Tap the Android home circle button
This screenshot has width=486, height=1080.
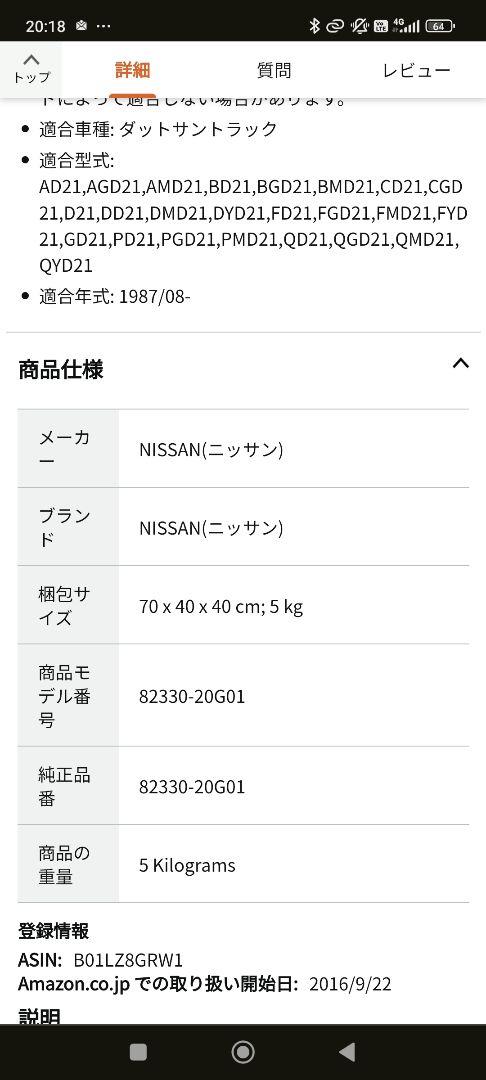point(243,1052)
